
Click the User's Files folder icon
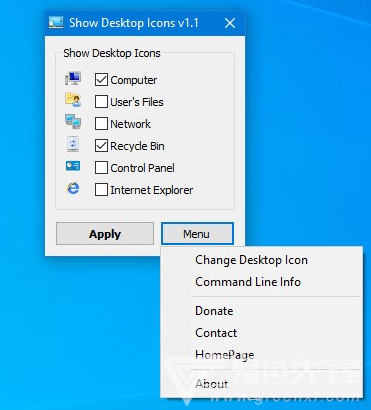click(73, 100)
